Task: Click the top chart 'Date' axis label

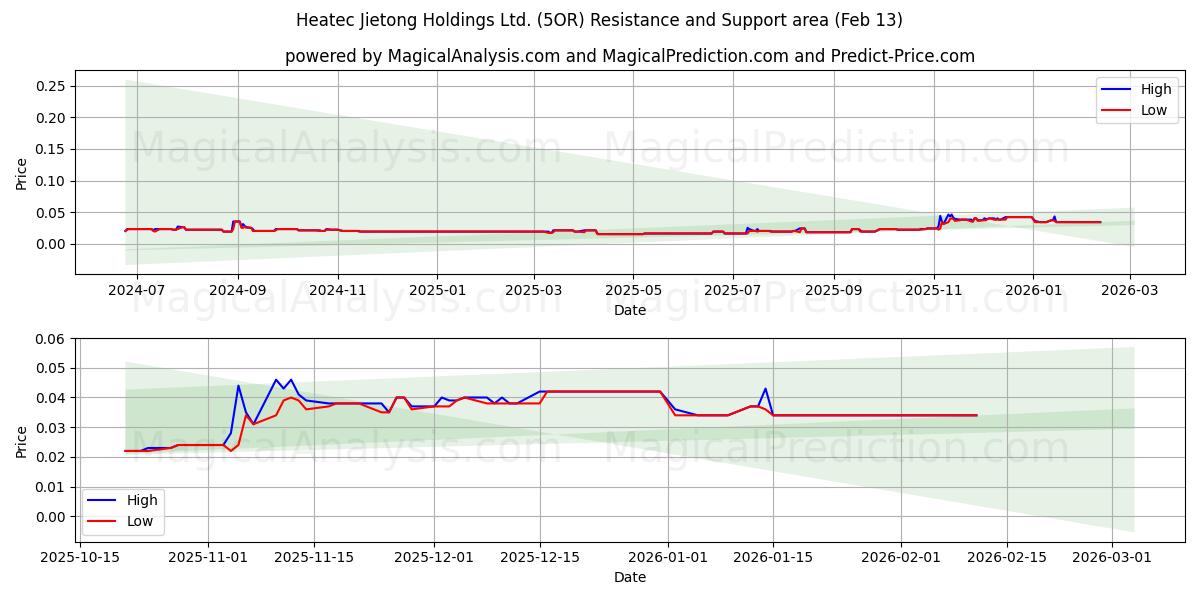Action: point(630,310)
